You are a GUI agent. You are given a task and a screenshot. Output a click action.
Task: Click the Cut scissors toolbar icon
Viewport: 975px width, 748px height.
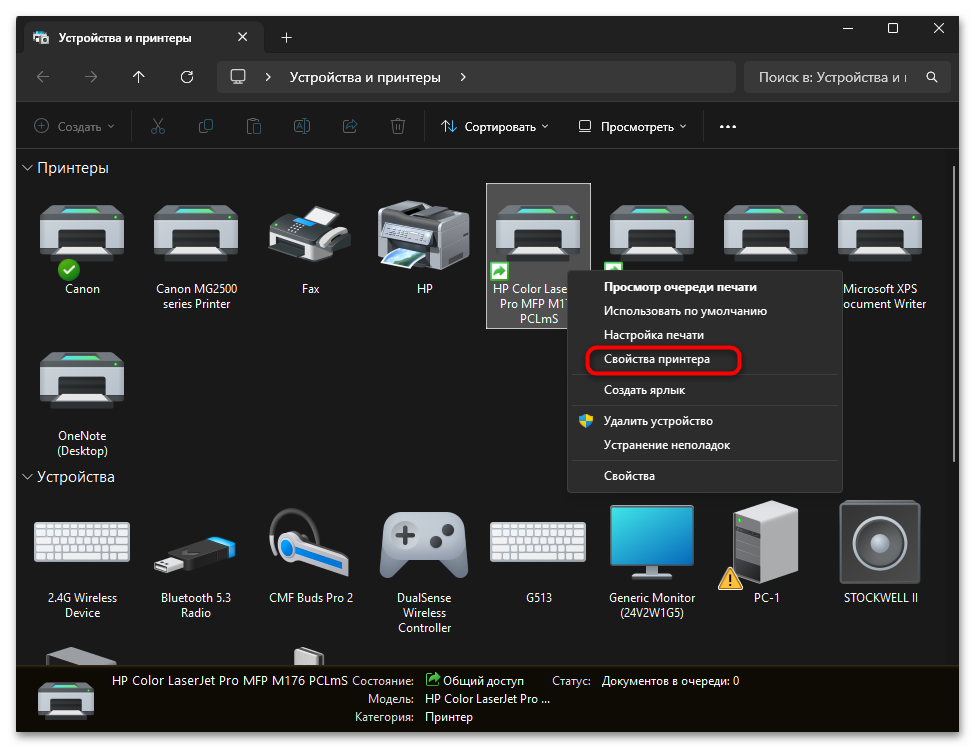(158, 126)
